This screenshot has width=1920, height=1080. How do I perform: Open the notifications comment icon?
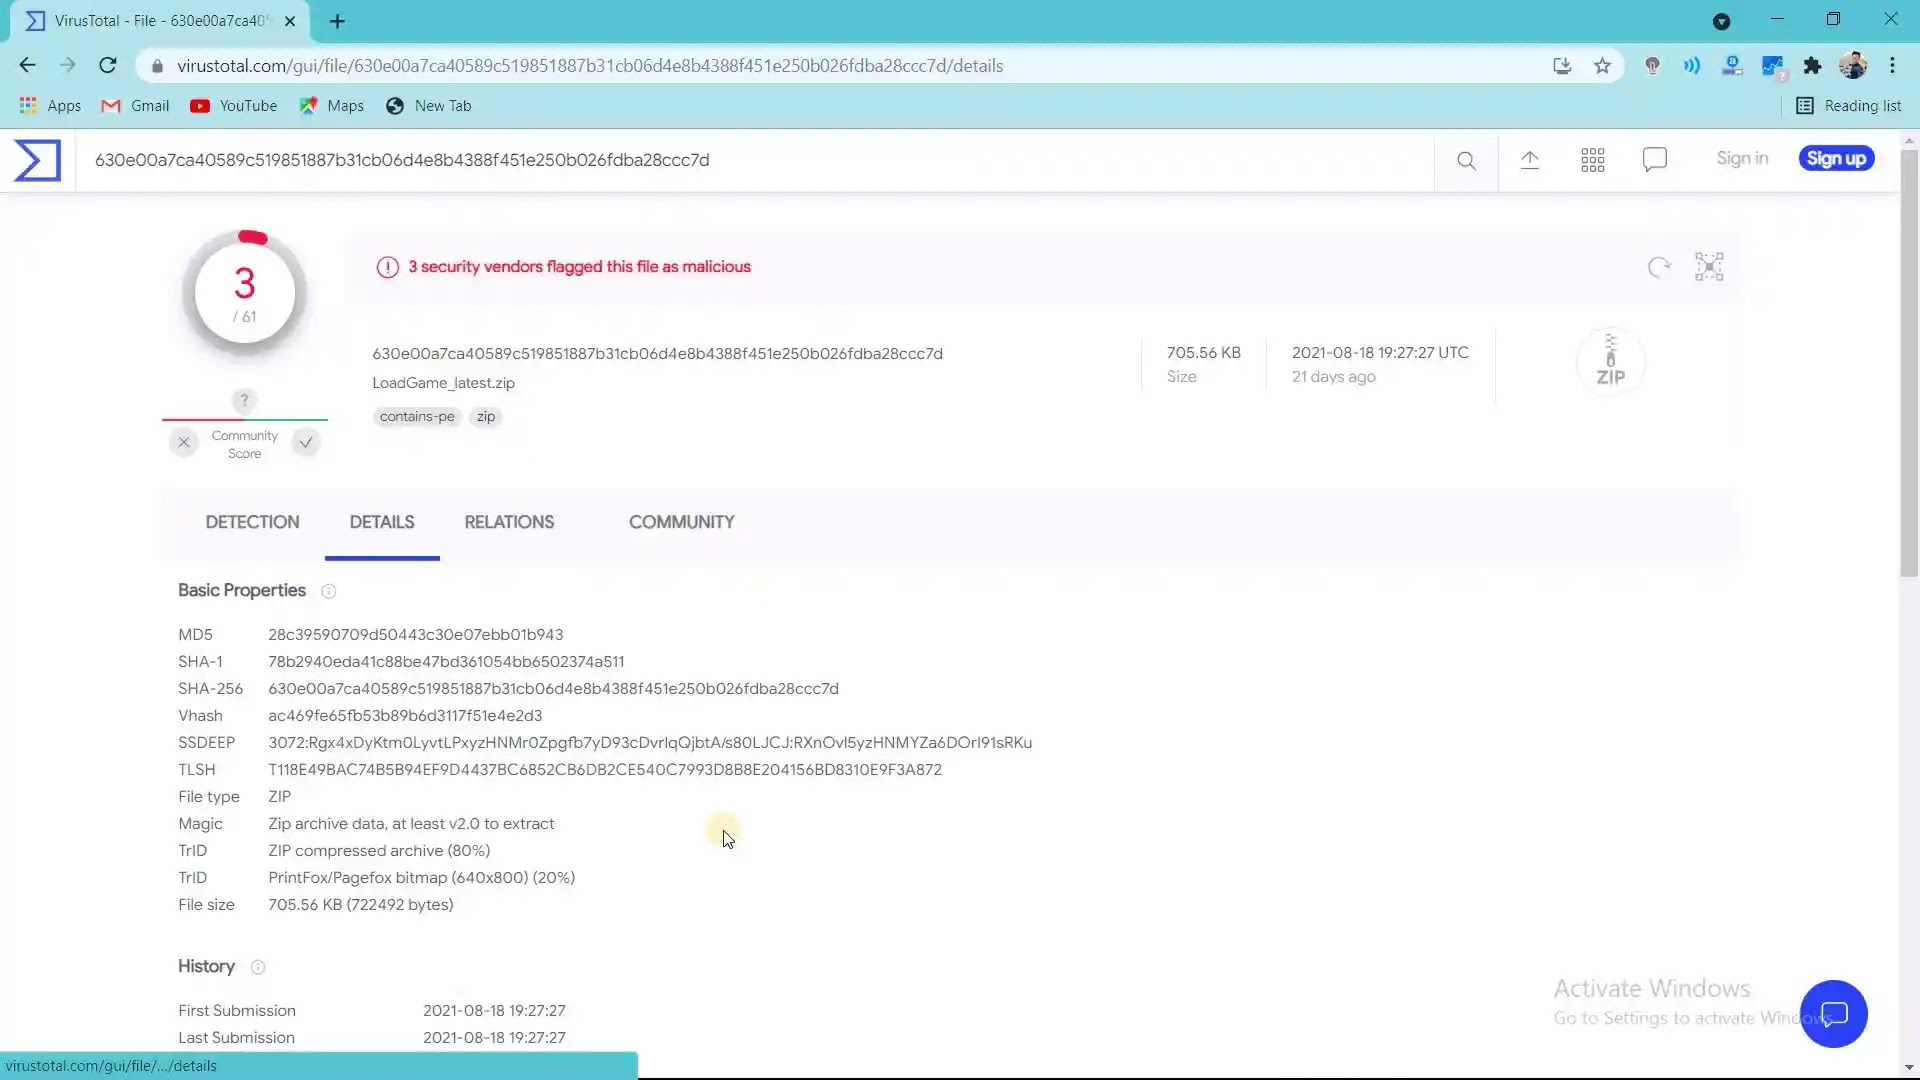click(x=1654, y=160)
